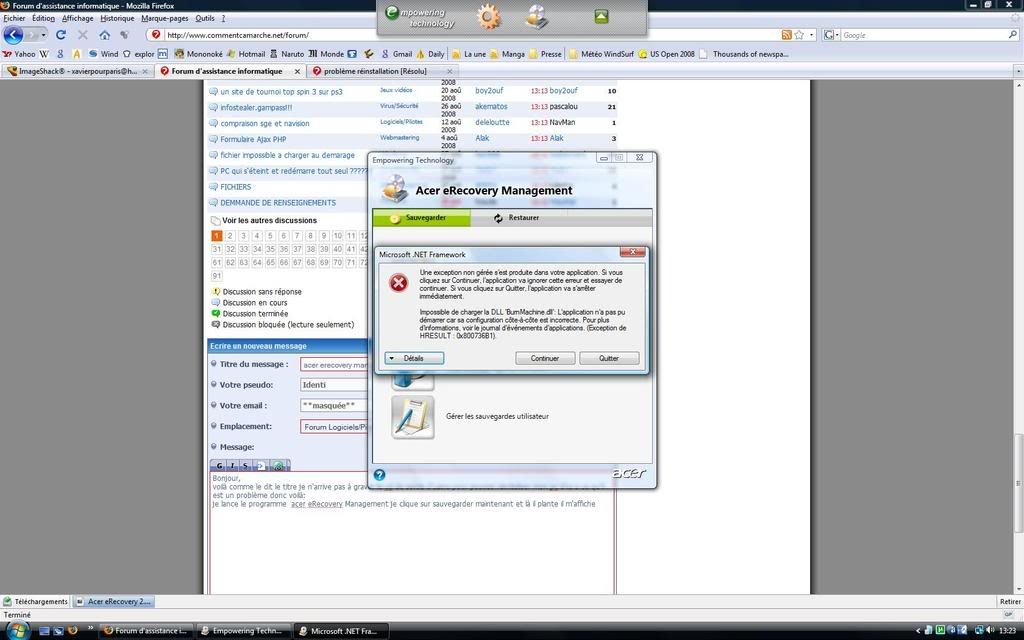Click the Votre email input field
1024x640 pixels.
click(x=334, y=406)
